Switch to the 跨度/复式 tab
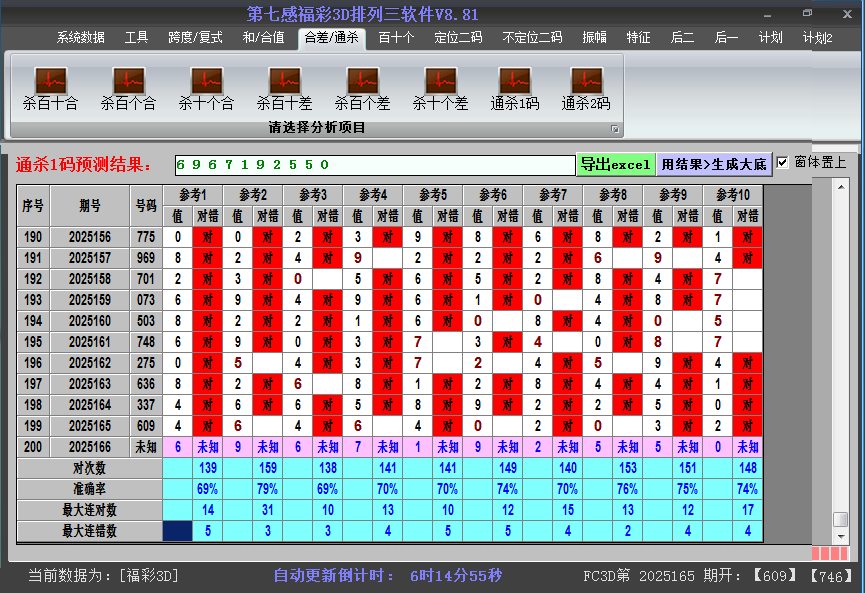Viewport: 865px width, 593px height. (195, 38)
